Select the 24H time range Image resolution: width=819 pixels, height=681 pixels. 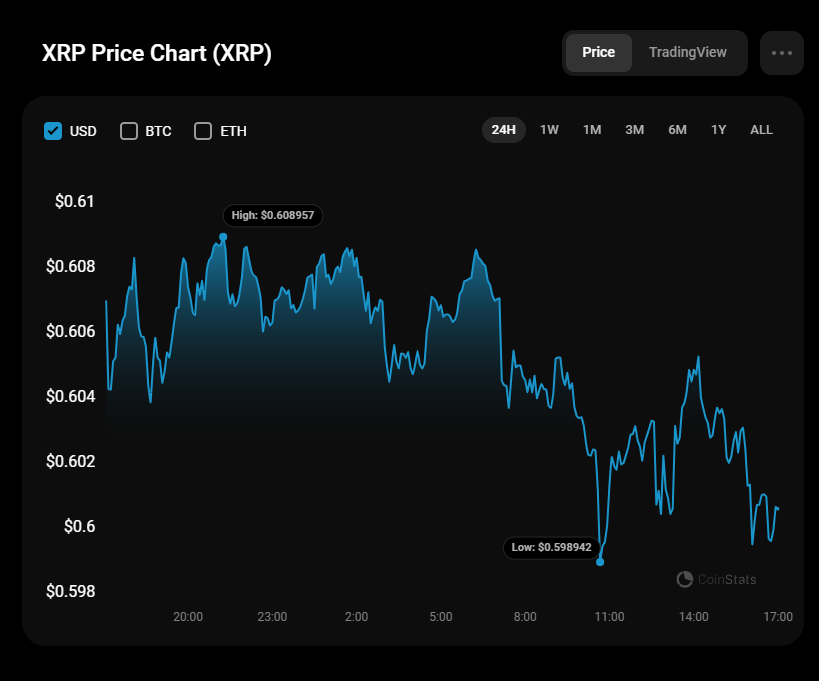tap(503, 130)
